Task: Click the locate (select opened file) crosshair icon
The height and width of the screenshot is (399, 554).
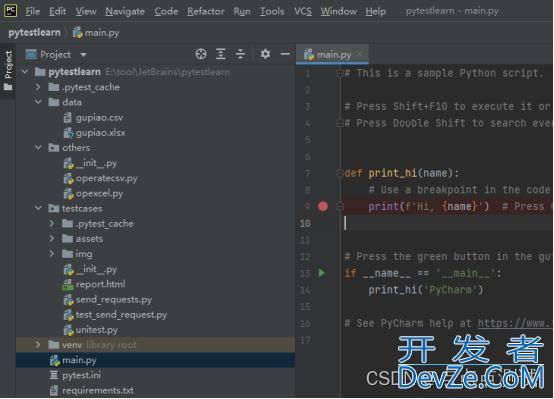Action: click(x=201, y=54)
